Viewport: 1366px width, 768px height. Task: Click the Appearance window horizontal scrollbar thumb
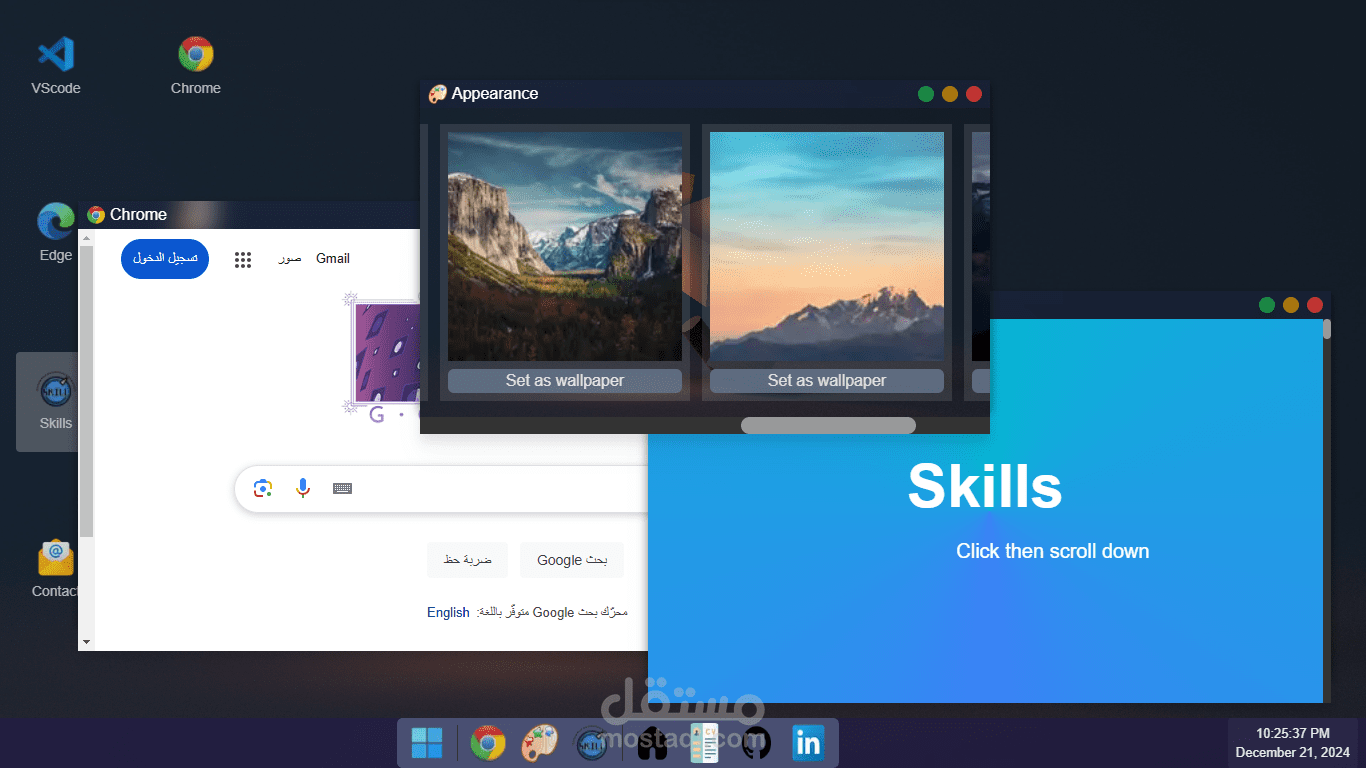828,425
